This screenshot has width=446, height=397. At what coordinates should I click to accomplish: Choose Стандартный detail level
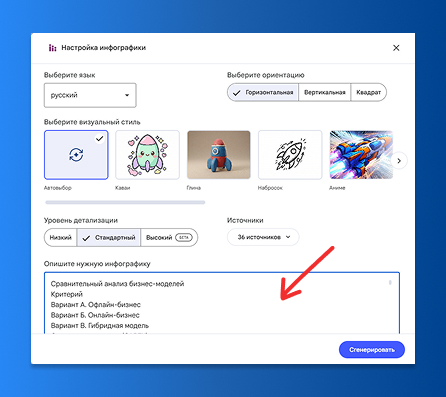pos(109,238)
